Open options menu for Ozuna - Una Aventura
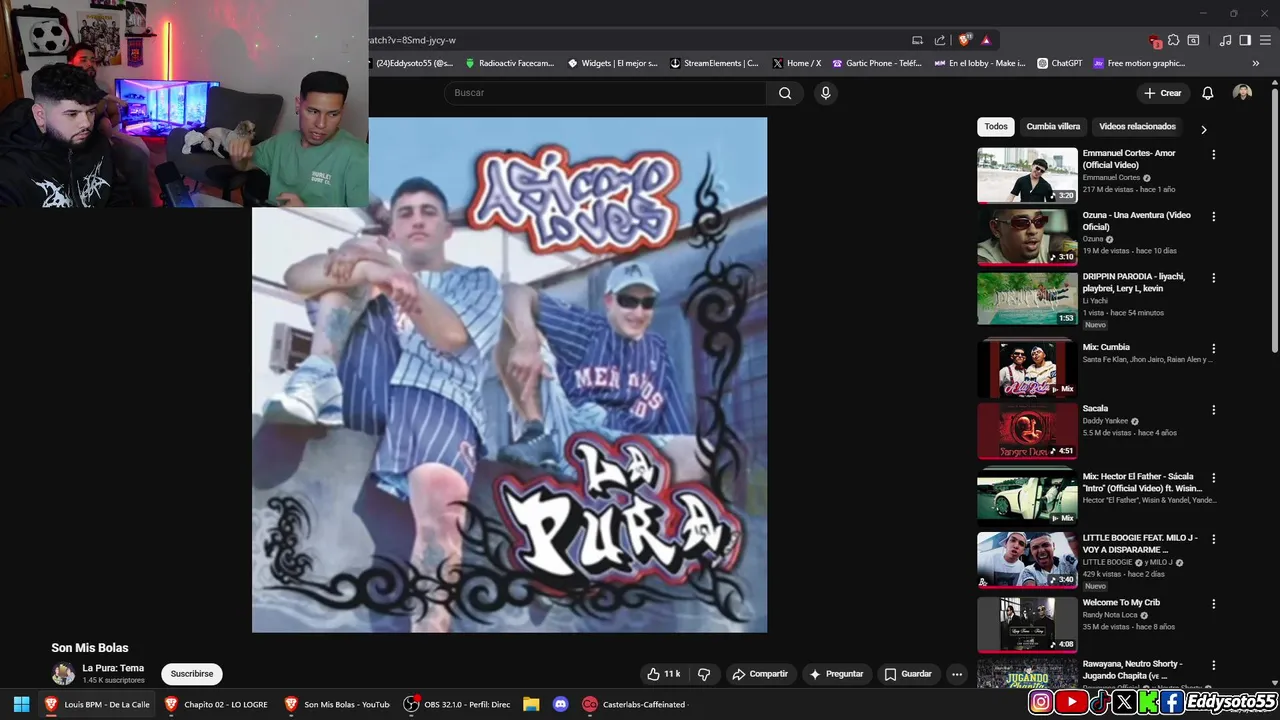This screenshot has width=1280, height=720. tap(1214, 217)
